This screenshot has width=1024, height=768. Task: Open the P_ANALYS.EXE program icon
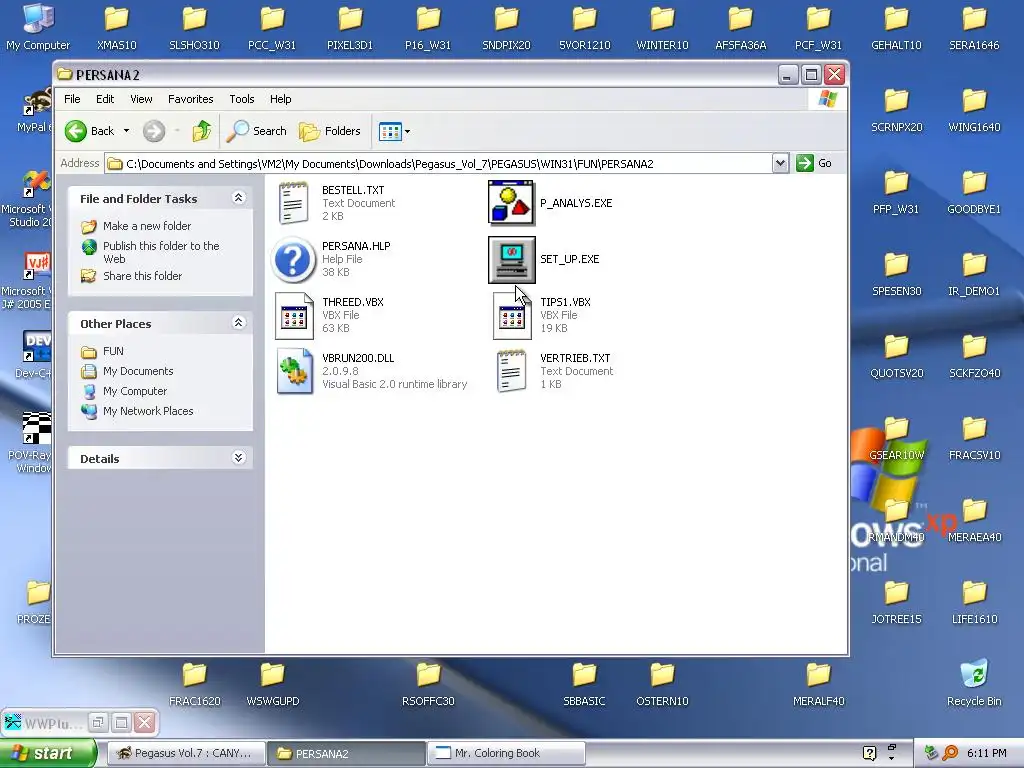(511, 203)
